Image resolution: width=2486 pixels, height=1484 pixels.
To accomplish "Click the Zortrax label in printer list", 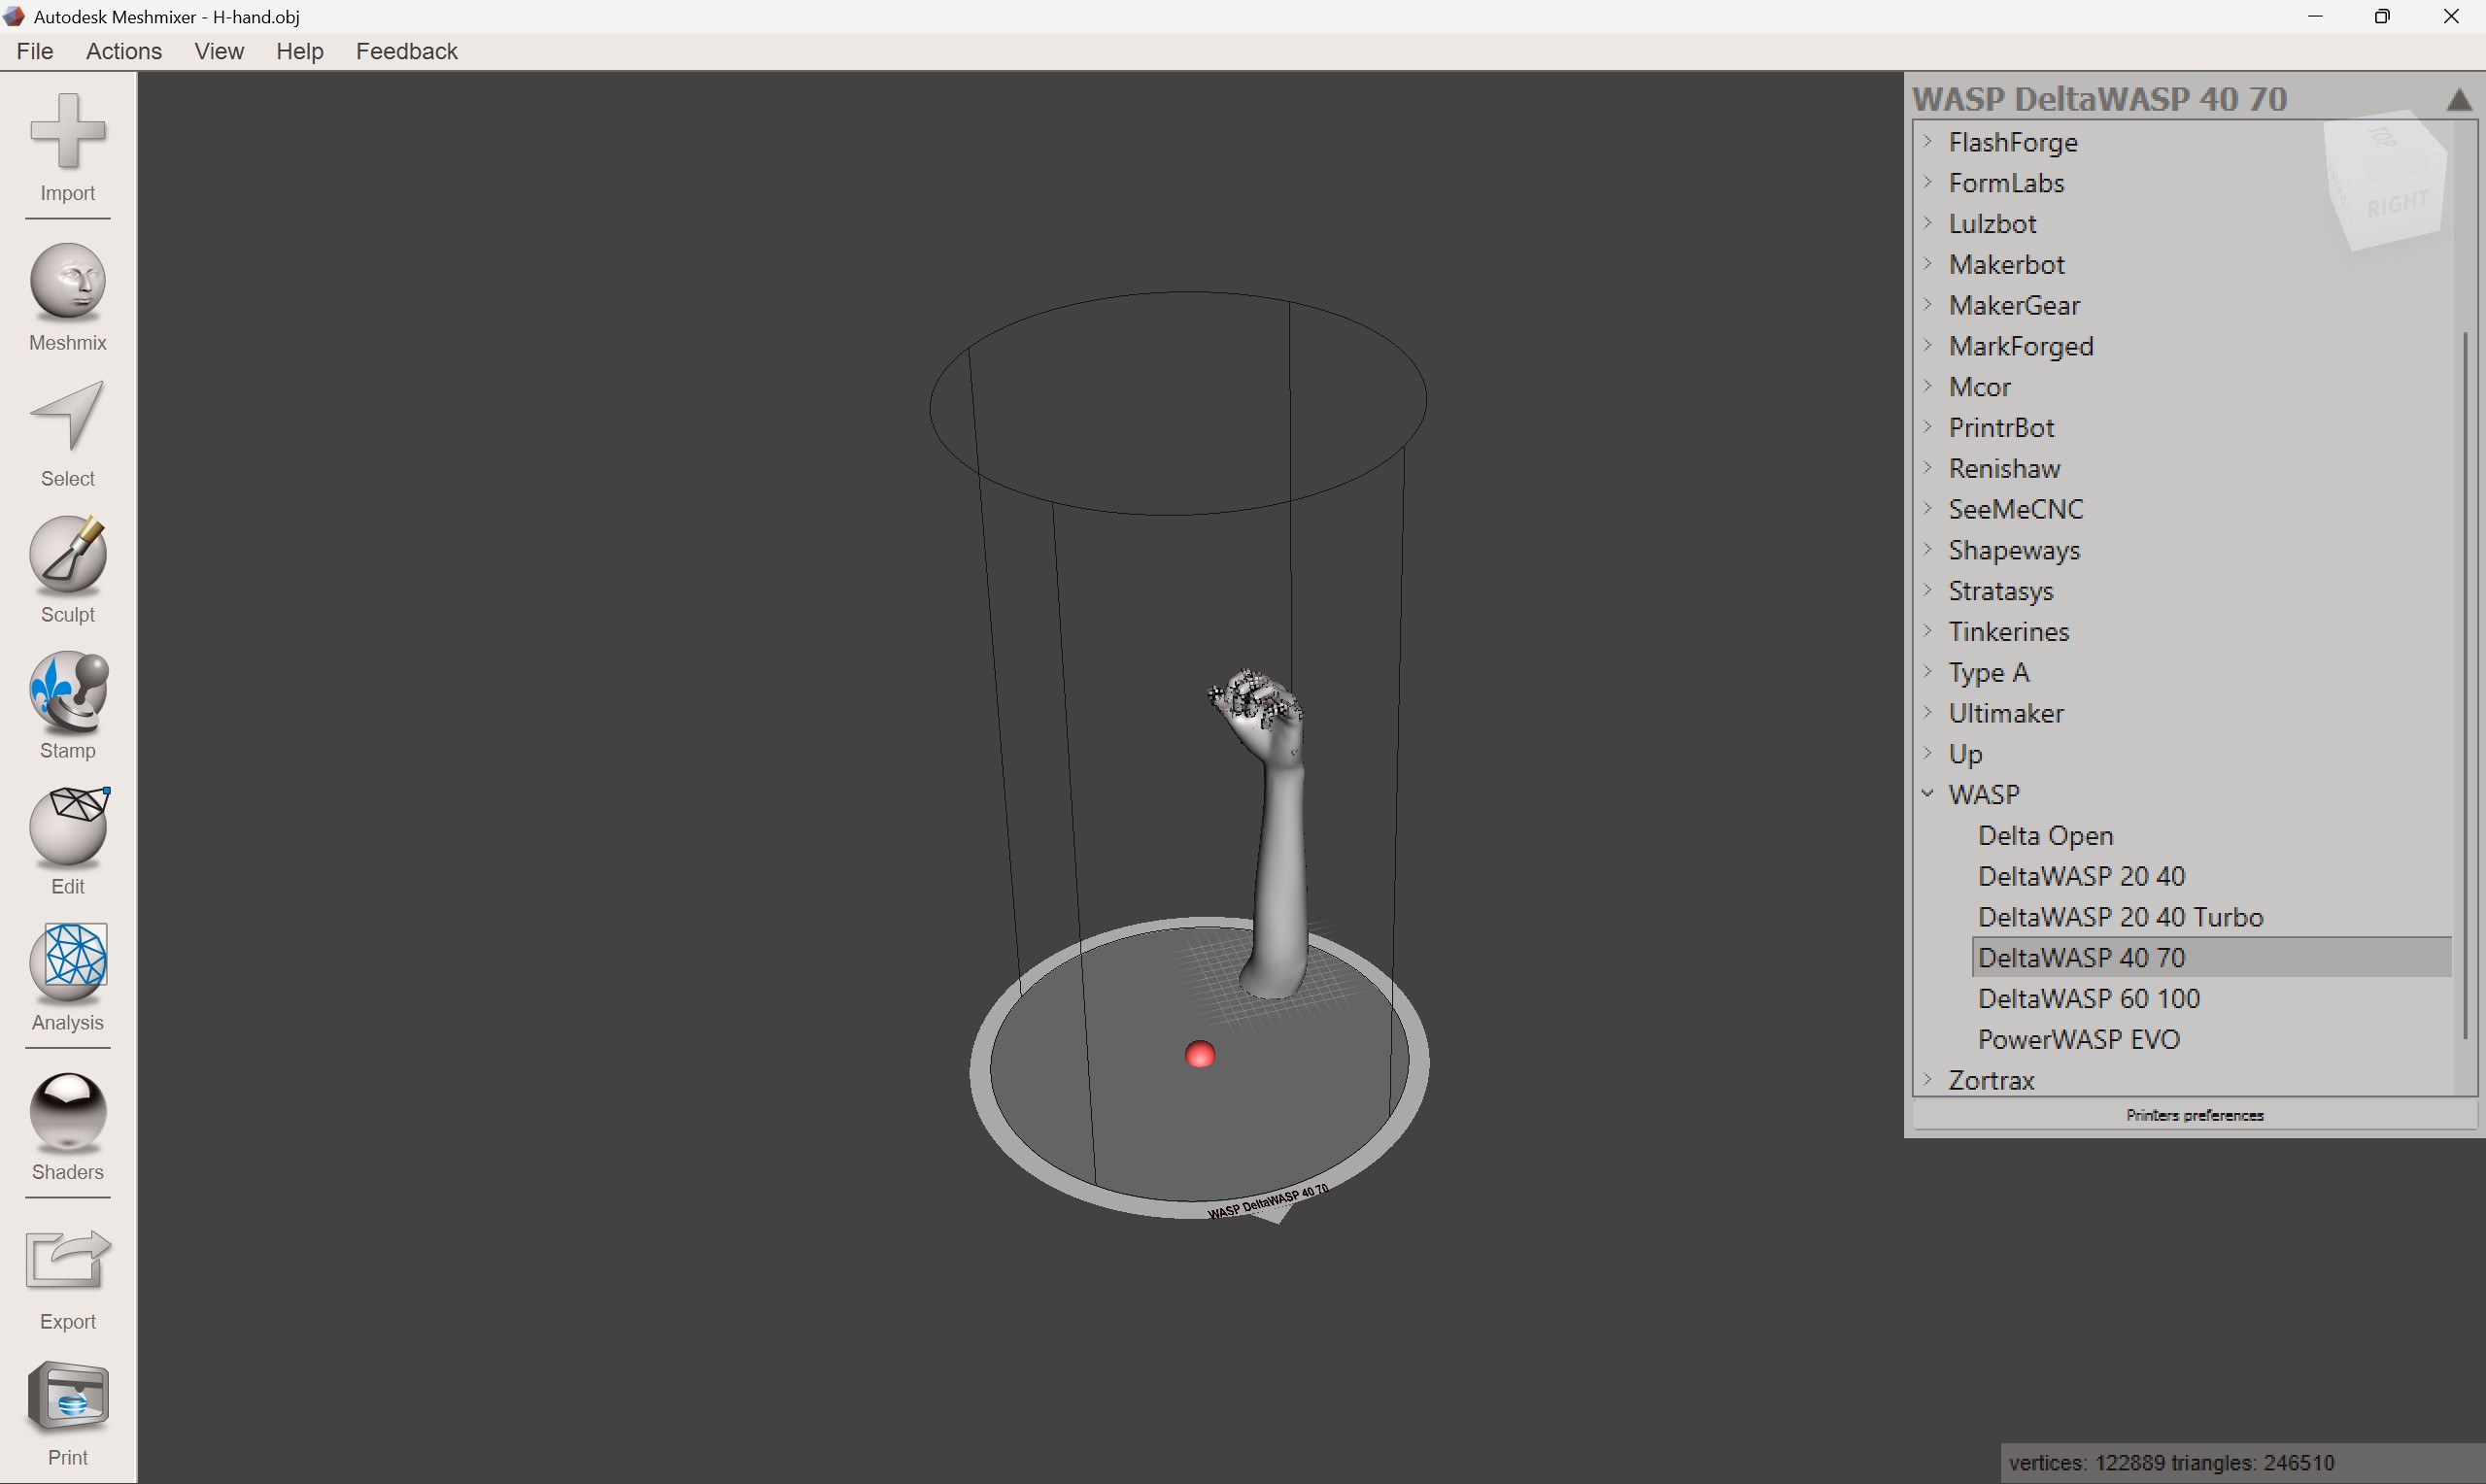I will tap(1991, 1080).
